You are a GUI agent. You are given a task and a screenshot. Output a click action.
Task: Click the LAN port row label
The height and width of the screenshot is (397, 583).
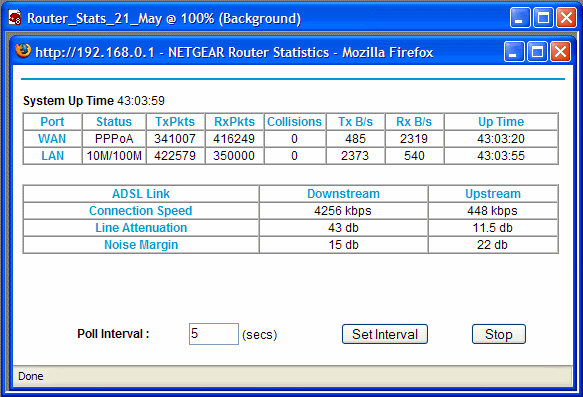coord(52,156)
